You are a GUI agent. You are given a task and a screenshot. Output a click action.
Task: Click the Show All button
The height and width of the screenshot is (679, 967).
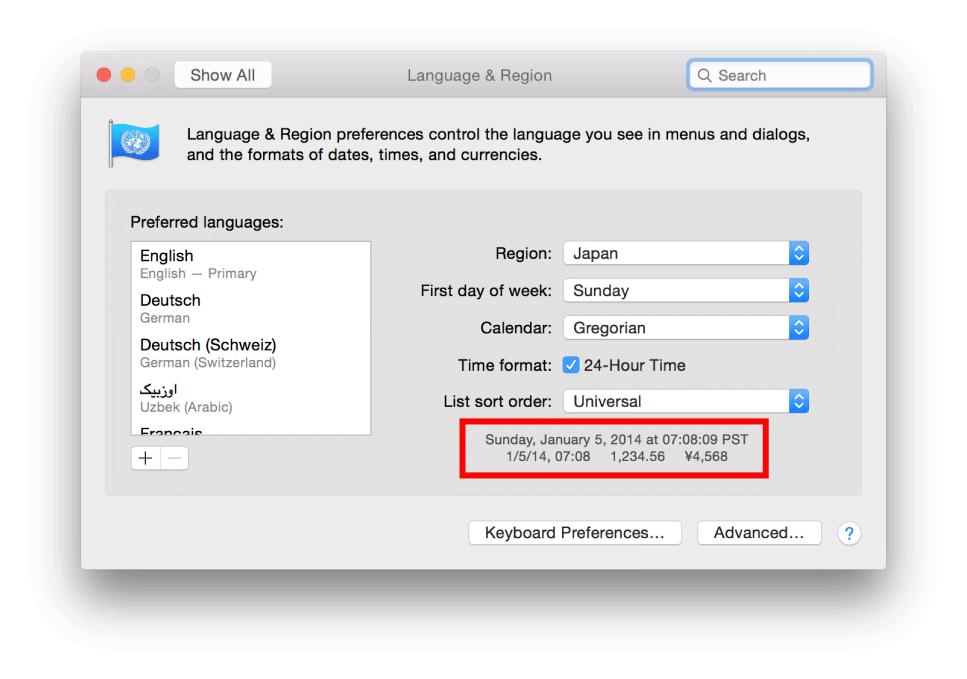pos(222,74)
